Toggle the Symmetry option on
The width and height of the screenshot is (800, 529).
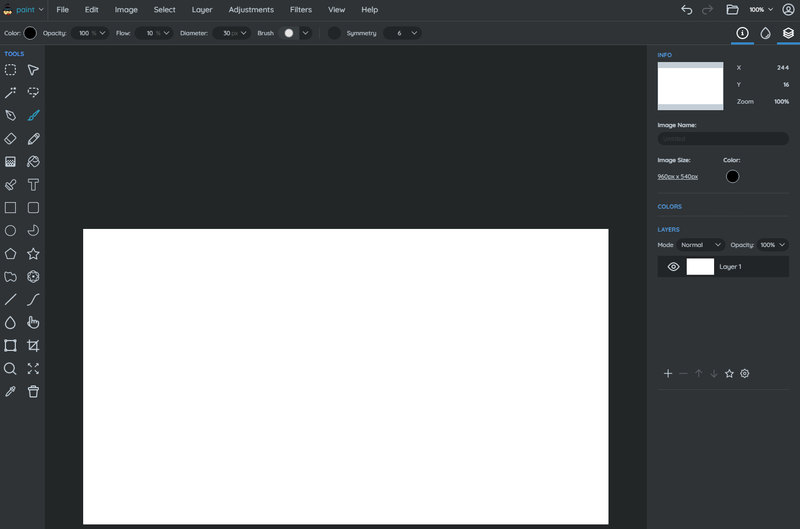334,33
